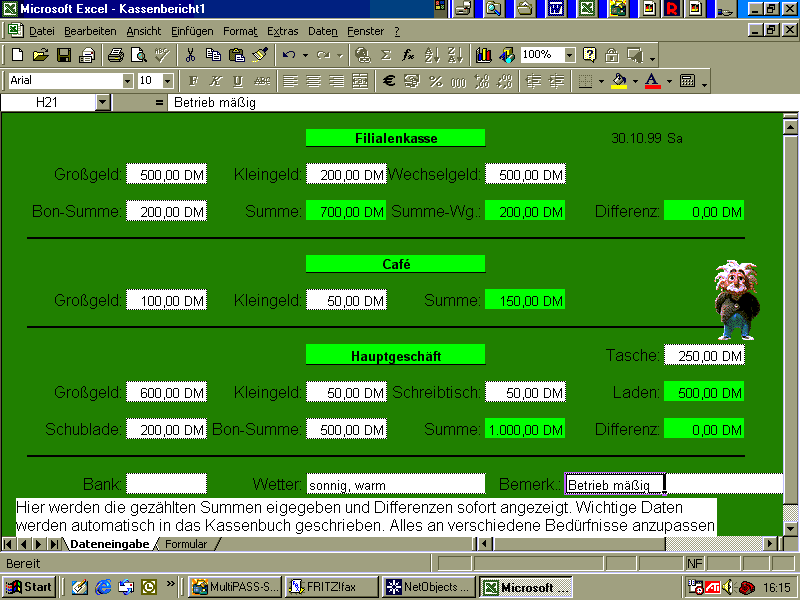The width and height of the screenshot is (800, 600).
Task: Jump to the first sheet tab
Action: (8, 544)
